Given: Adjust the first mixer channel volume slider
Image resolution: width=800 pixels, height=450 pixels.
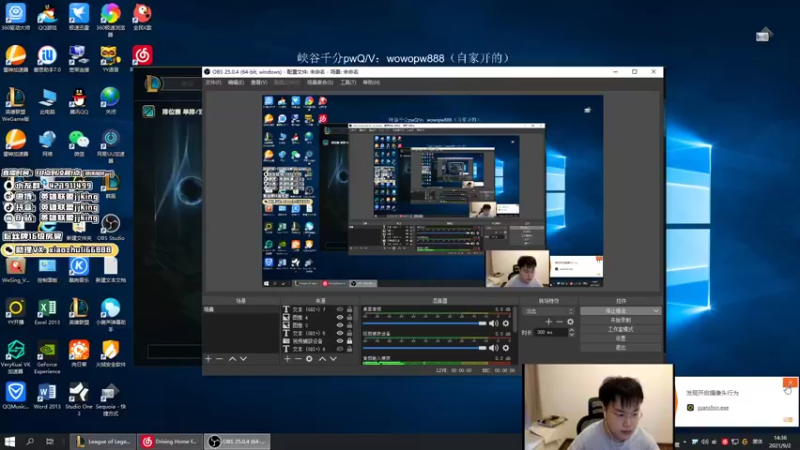Looking at the screenshot, I should [x=424, y=323].
